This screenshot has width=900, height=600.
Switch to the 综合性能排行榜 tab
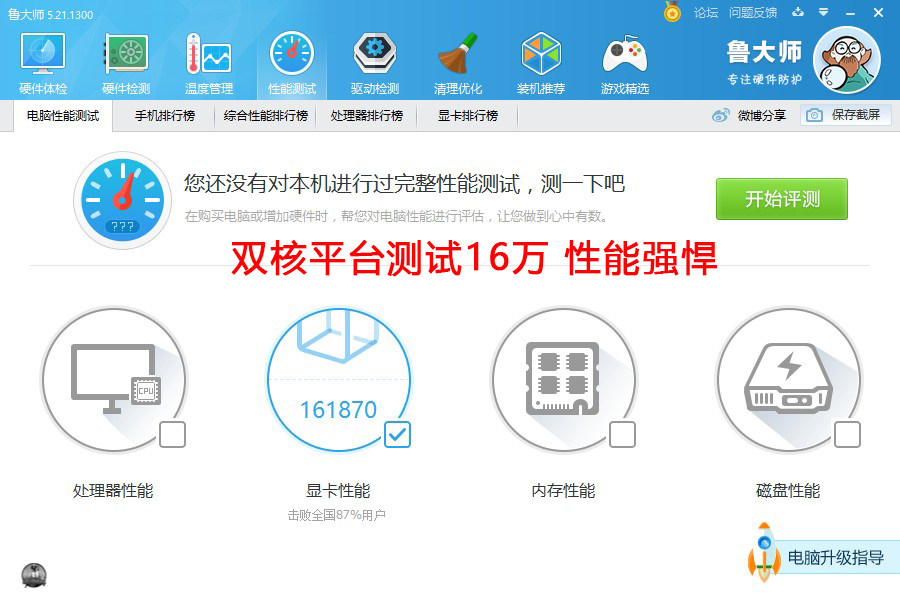point(266,115)
